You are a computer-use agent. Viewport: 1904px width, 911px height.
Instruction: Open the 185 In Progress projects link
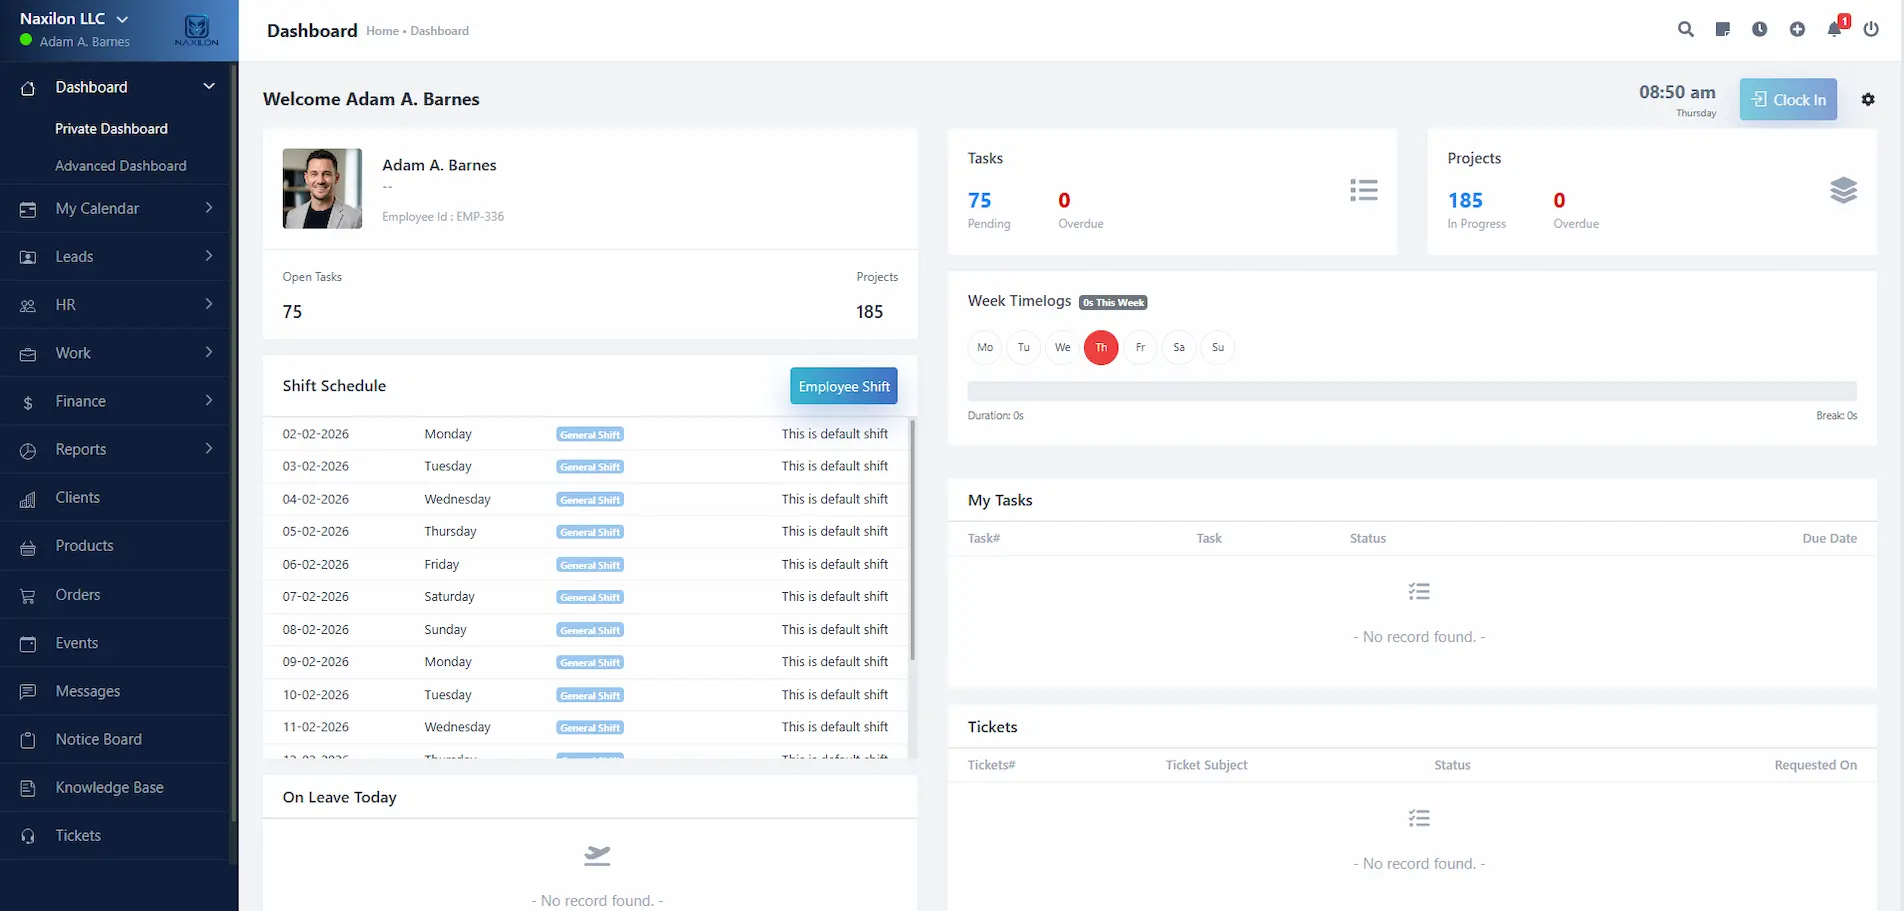(x=1465, y=201)
